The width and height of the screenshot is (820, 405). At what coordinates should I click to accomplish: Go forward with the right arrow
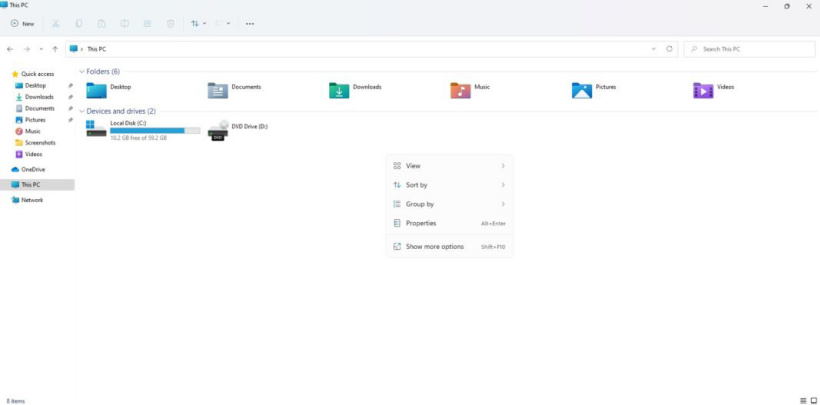pyautogui.click(x=27, y=49)
